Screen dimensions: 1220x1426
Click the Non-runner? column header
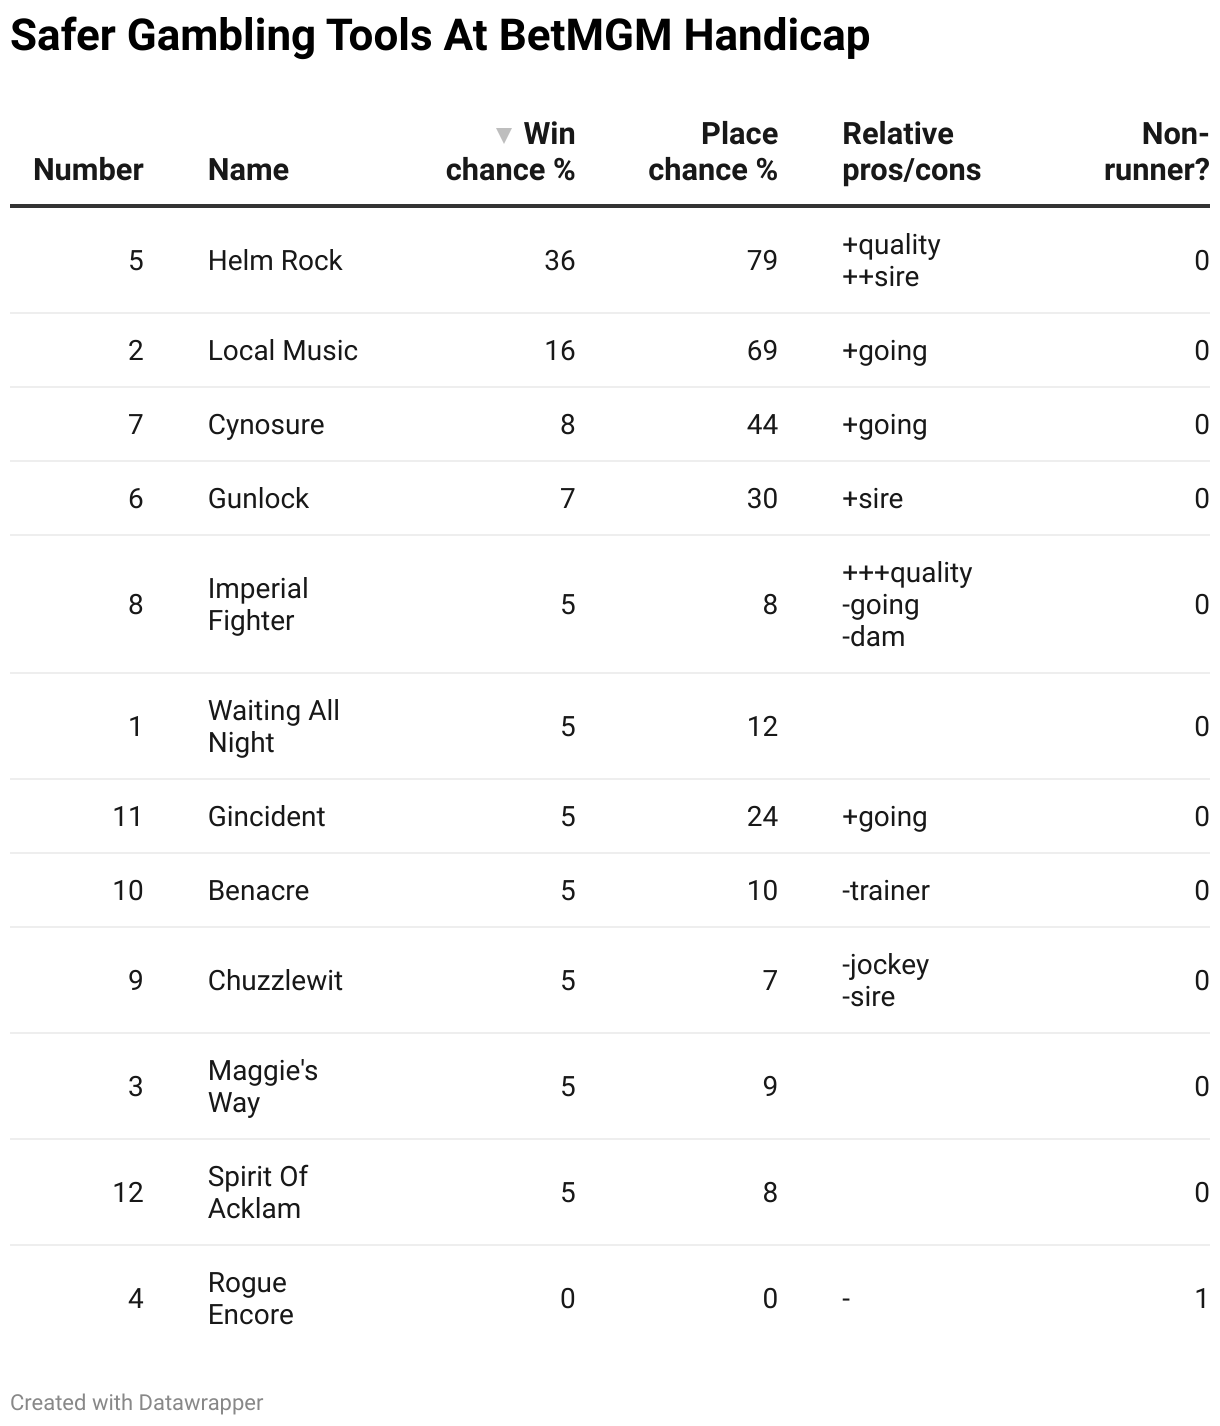[x=1156, y=152]
